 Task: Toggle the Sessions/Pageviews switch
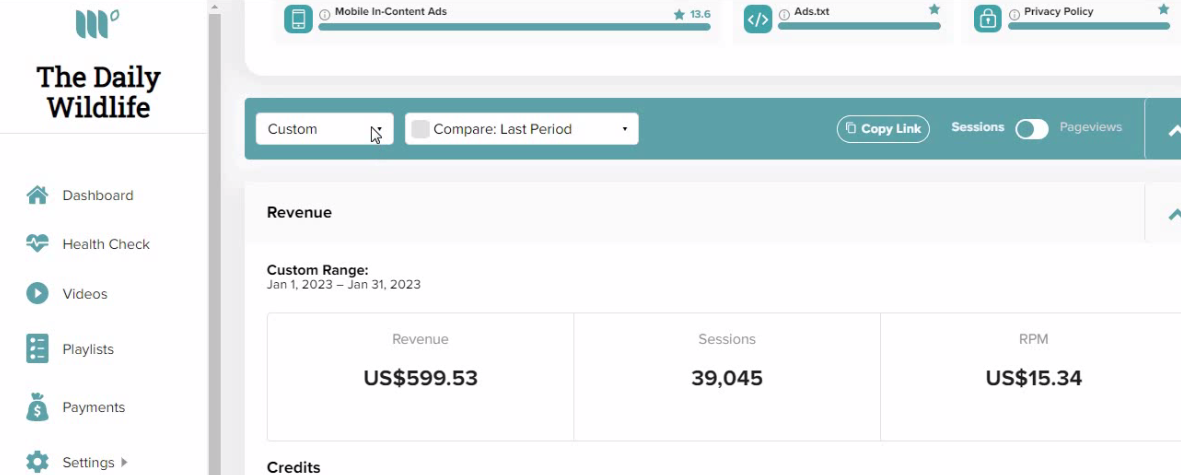[1031, 129]
